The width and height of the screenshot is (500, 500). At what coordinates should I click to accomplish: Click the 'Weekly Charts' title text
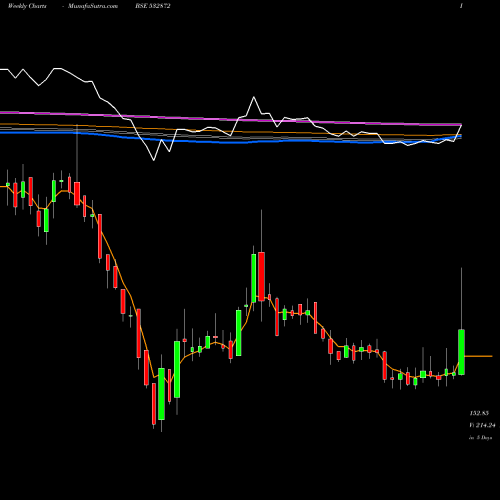pos(27,6)
